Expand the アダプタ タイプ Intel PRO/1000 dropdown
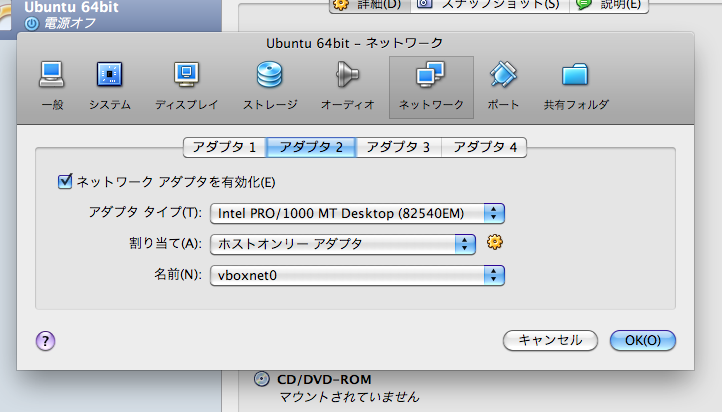 pos(358,212)
